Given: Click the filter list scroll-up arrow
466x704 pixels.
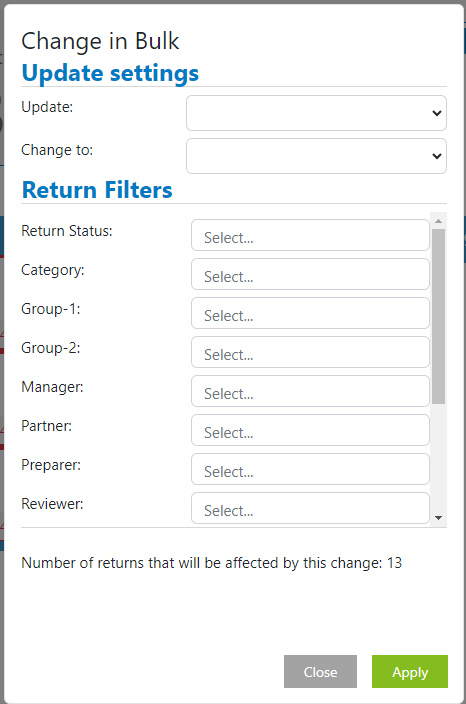Looking at the screenshot, I should (x=439, y=220).
